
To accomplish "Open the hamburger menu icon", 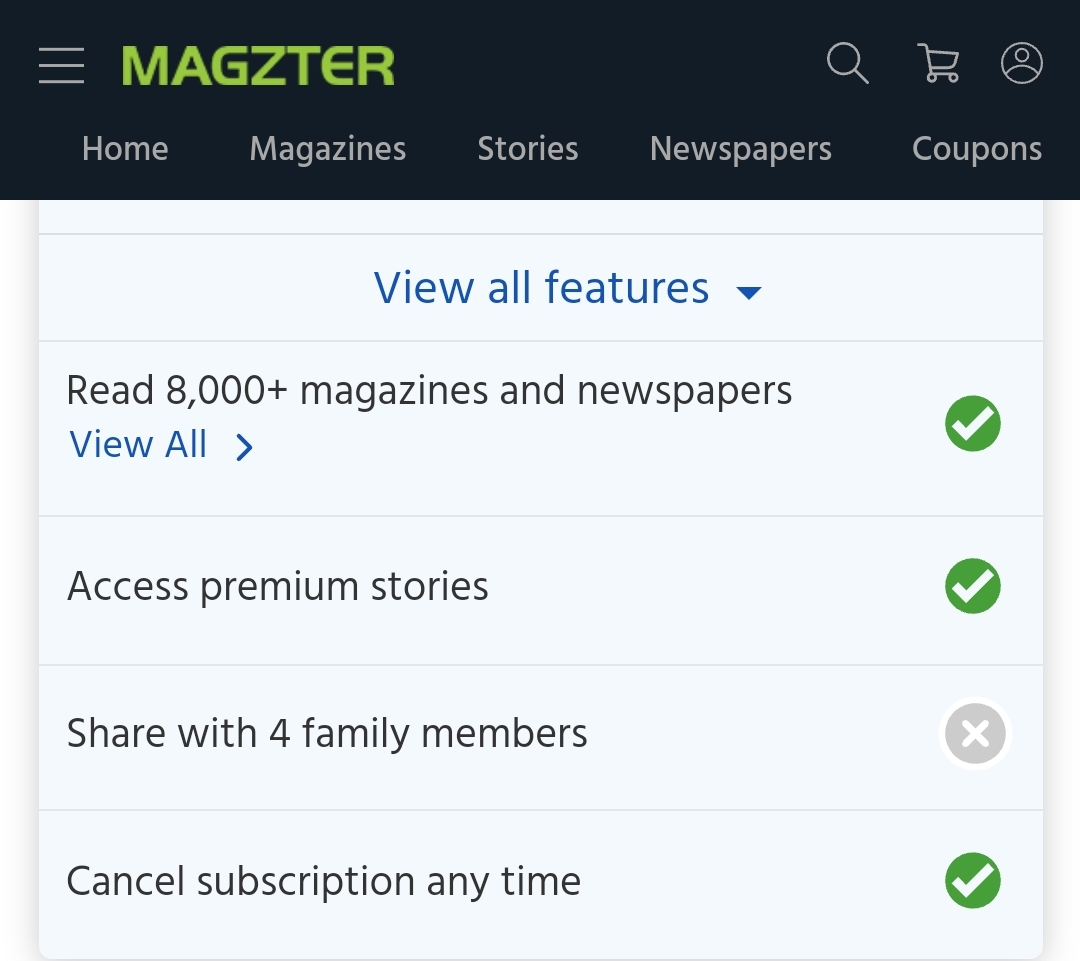I will point(61,65).
